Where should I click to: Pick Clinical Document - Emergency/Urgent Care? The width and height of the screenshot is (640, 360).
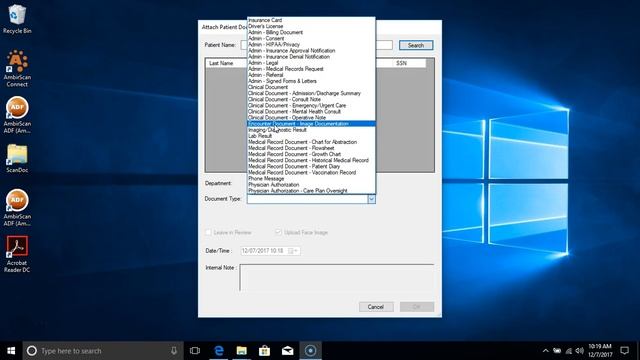point(311,105)
